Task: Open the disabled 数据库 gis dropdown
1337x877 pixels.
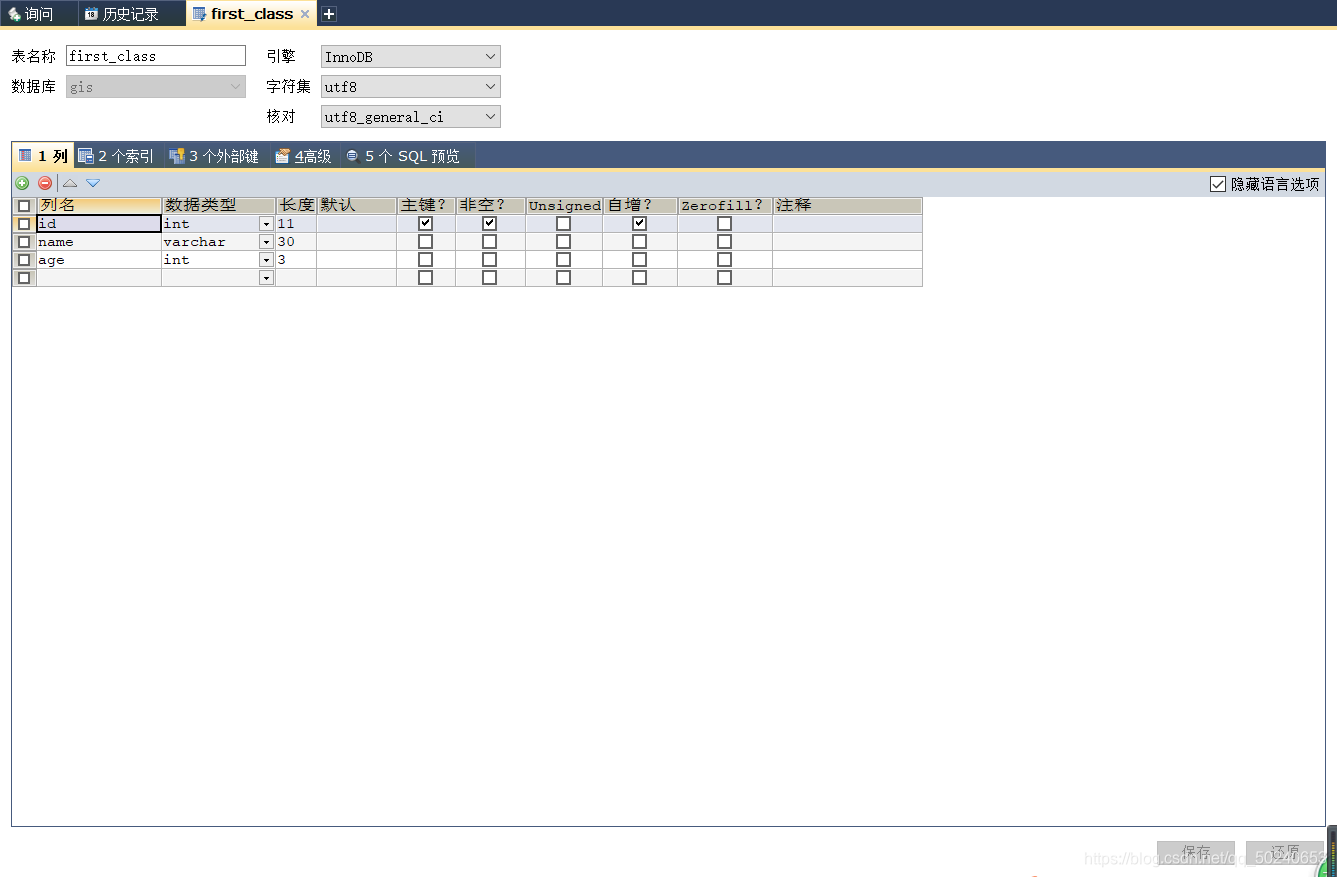Action: [x=156, y=87]
